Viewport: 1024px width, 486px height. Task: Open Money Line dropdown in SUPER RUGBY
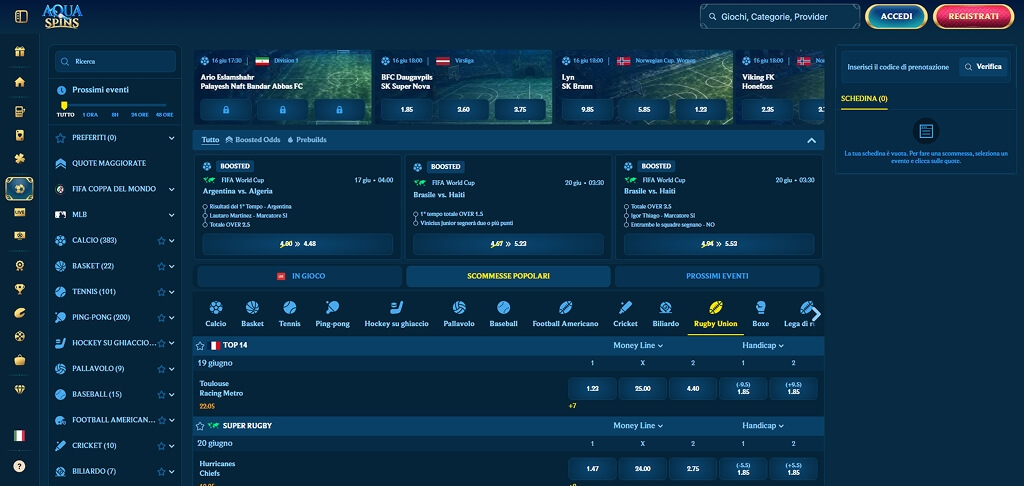pyautogui.click(x=638, y=426)
